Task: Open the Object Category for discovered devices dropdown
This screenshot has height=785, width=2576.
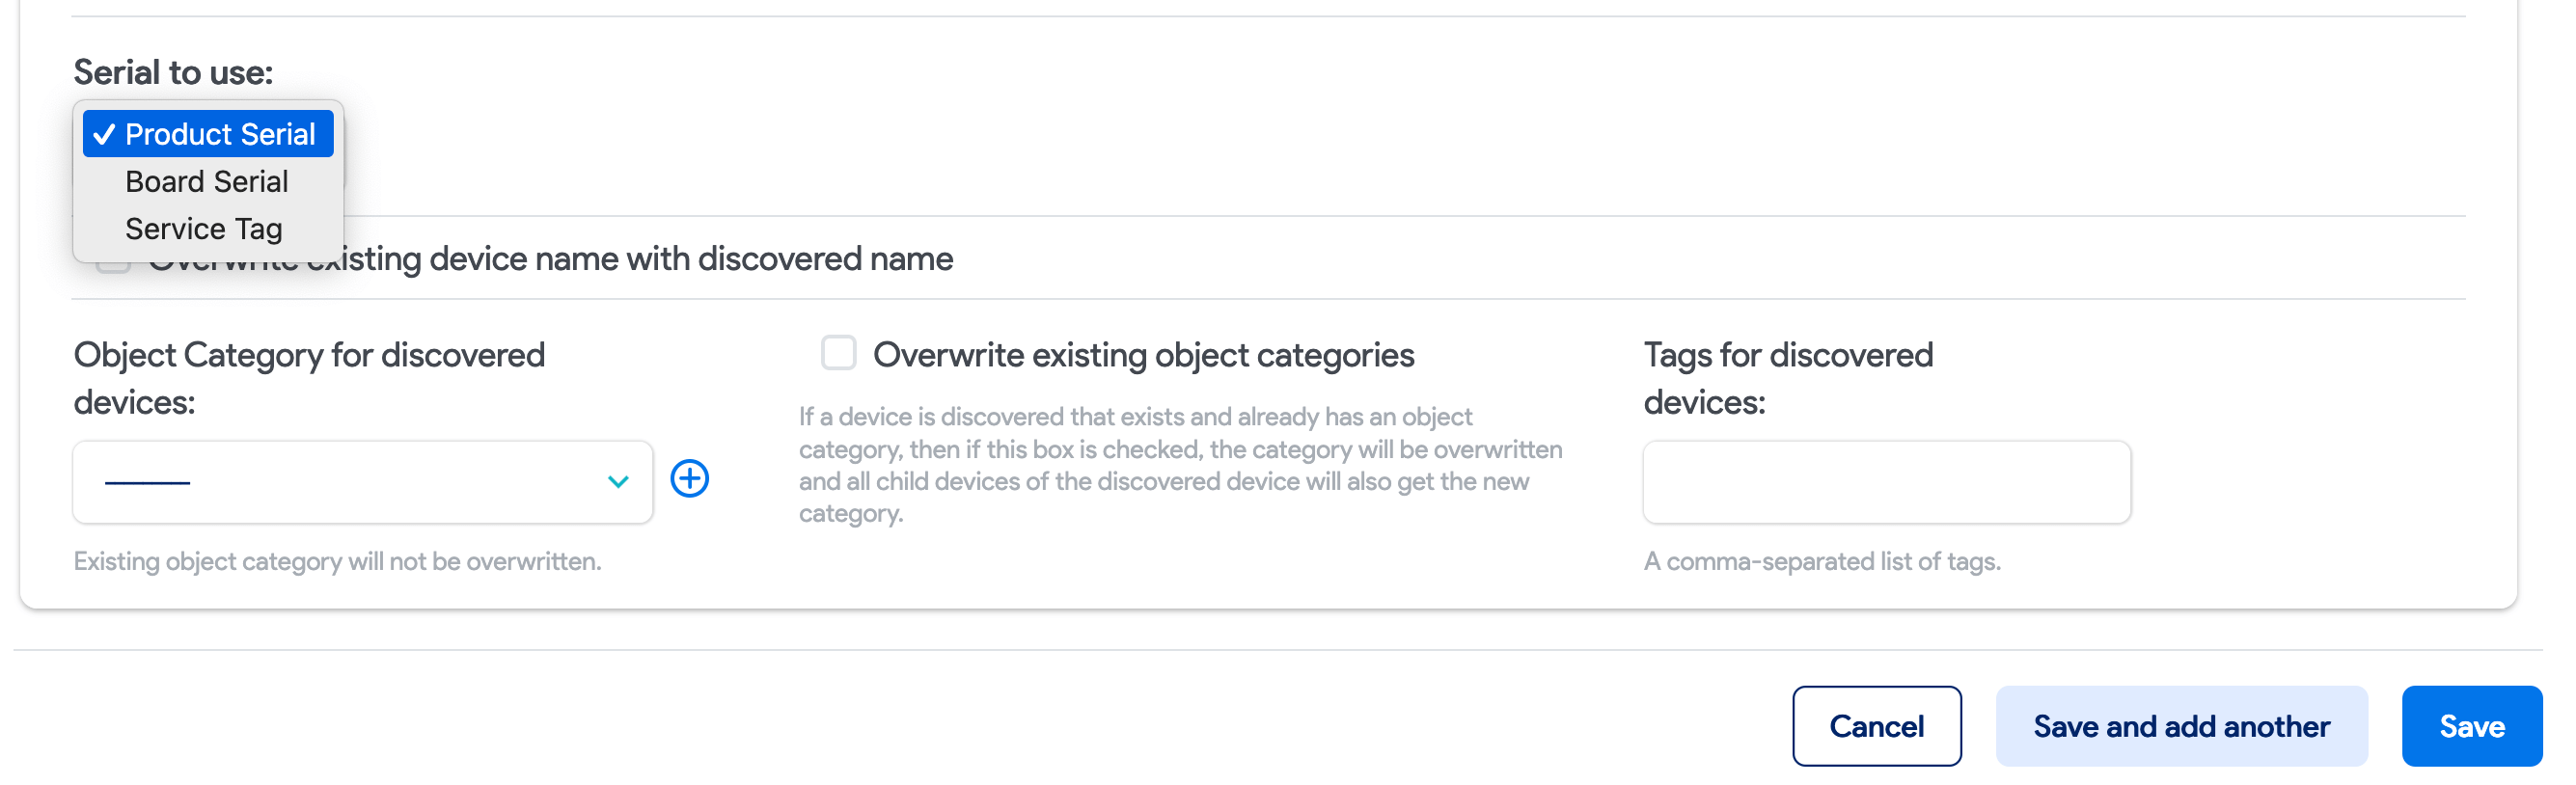Action: click(362, 482)
